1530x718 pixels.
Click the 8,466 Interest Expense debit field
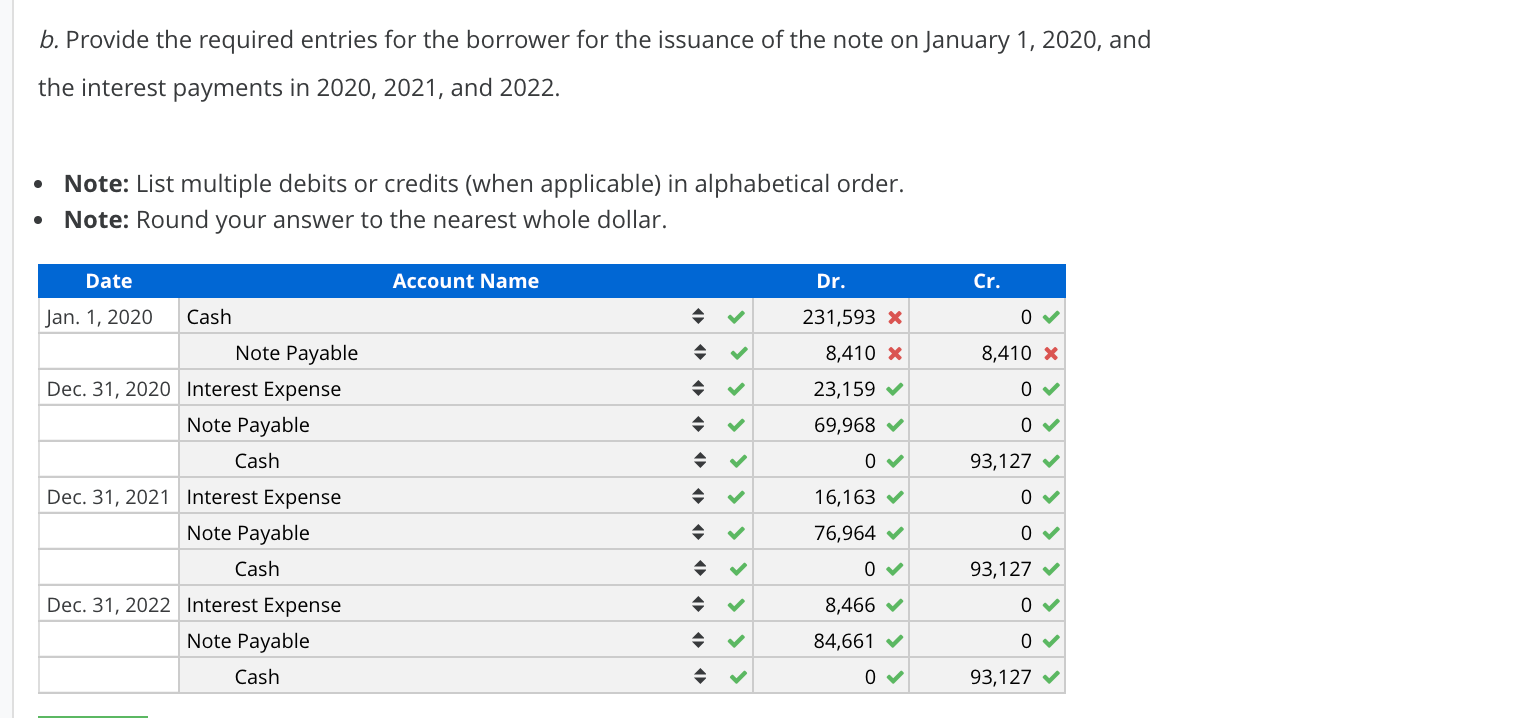tap(830, 606)
